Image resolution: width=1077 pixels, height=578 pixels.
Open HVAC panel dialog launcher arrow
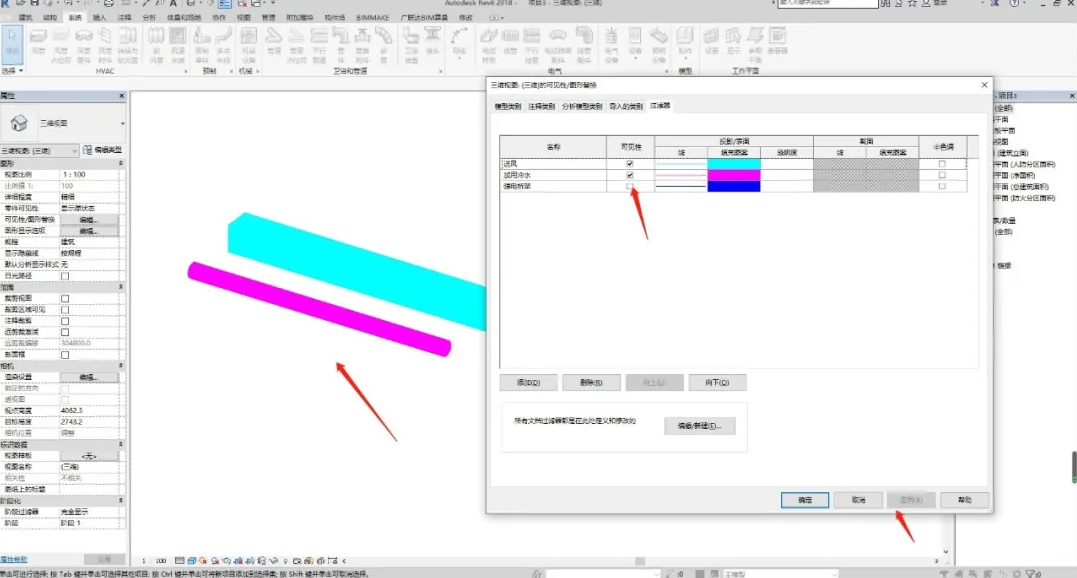point(185,71)
